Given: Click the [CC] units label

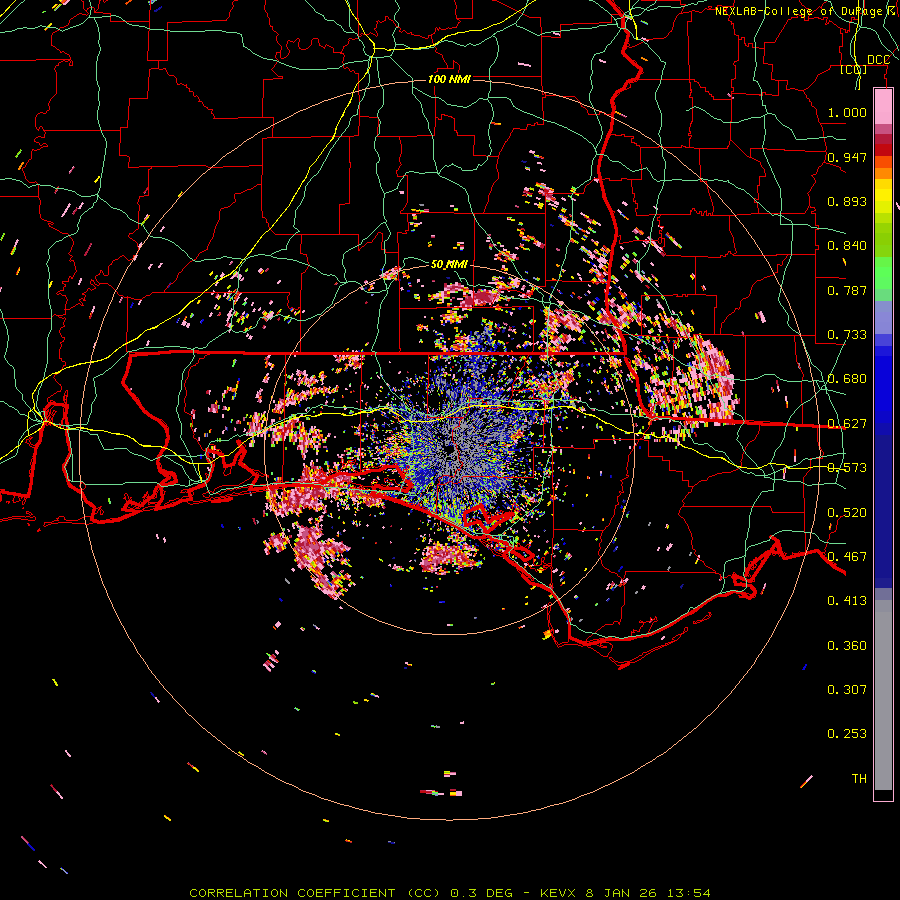Looking at the screenshot, I should coord(852,70).
